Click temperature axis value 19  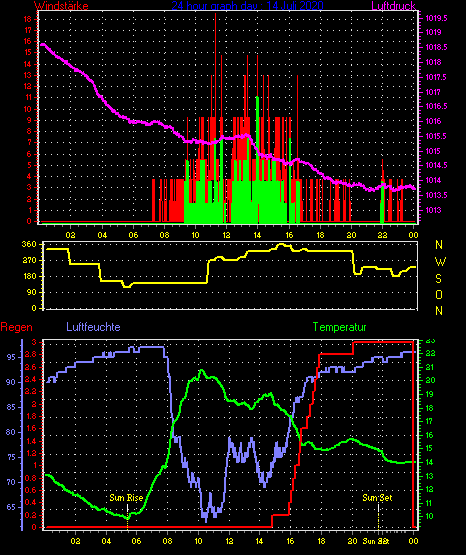(x=429, y=394)
